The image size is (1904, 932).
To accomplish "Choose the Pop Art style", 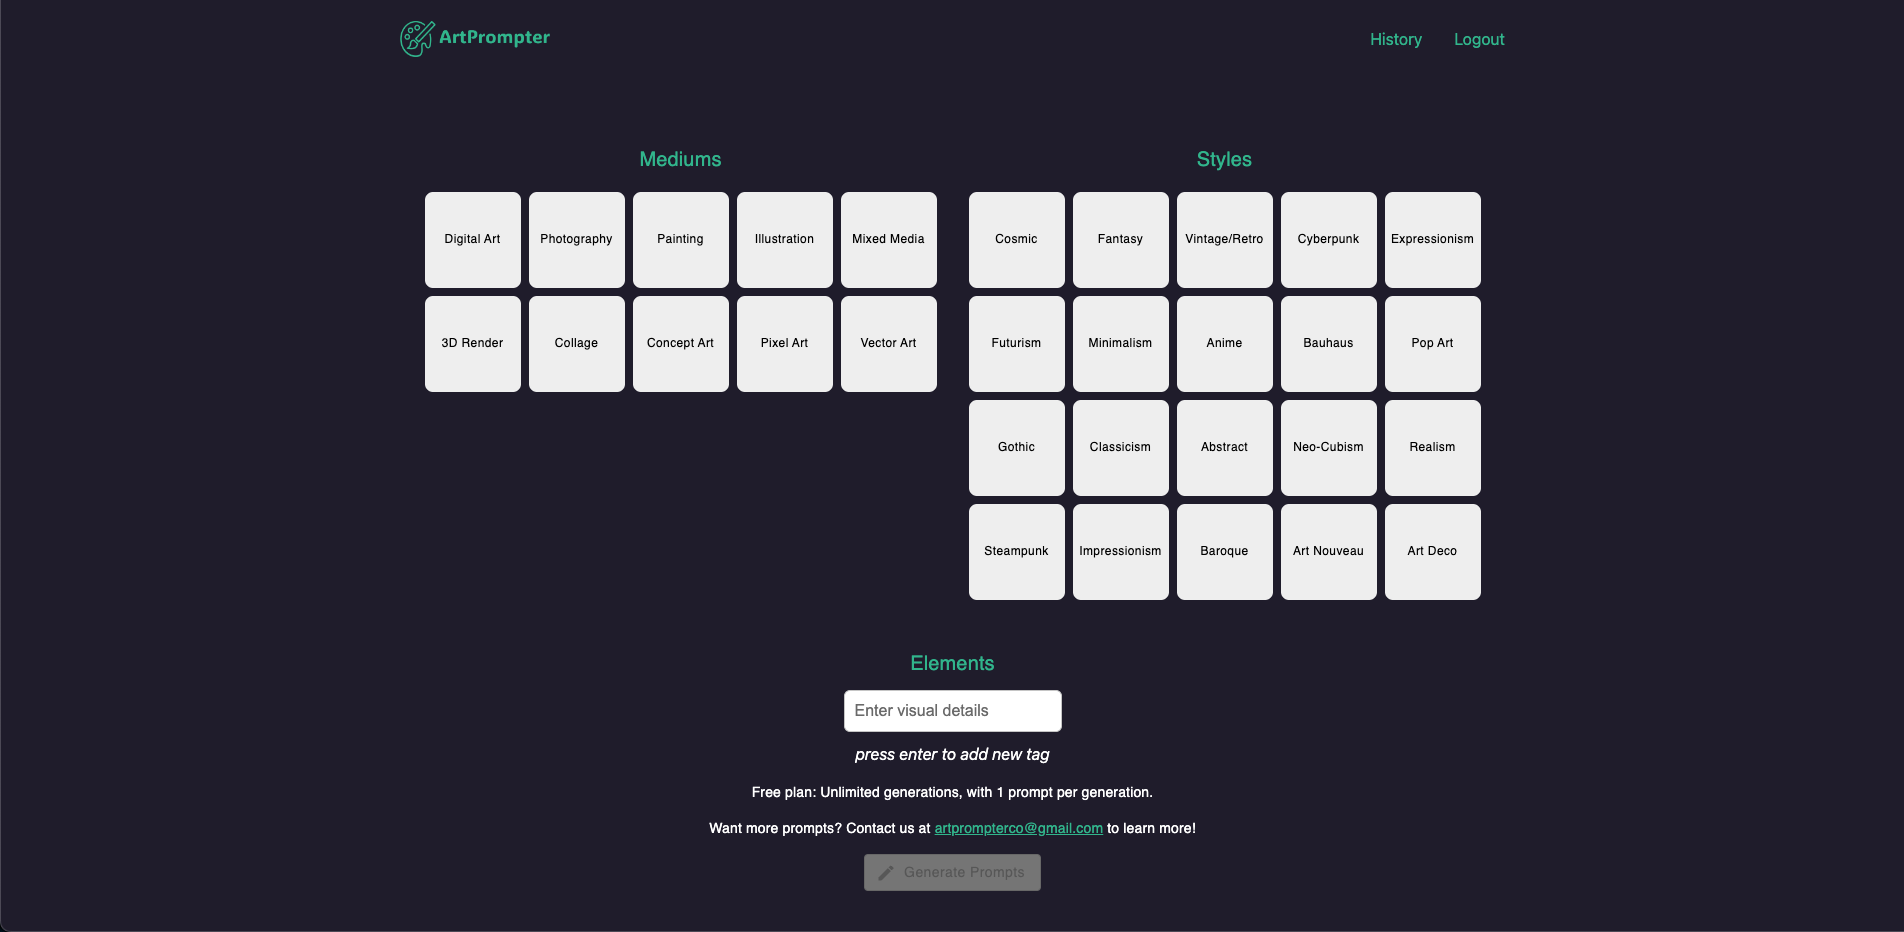I will point(1433,344).
